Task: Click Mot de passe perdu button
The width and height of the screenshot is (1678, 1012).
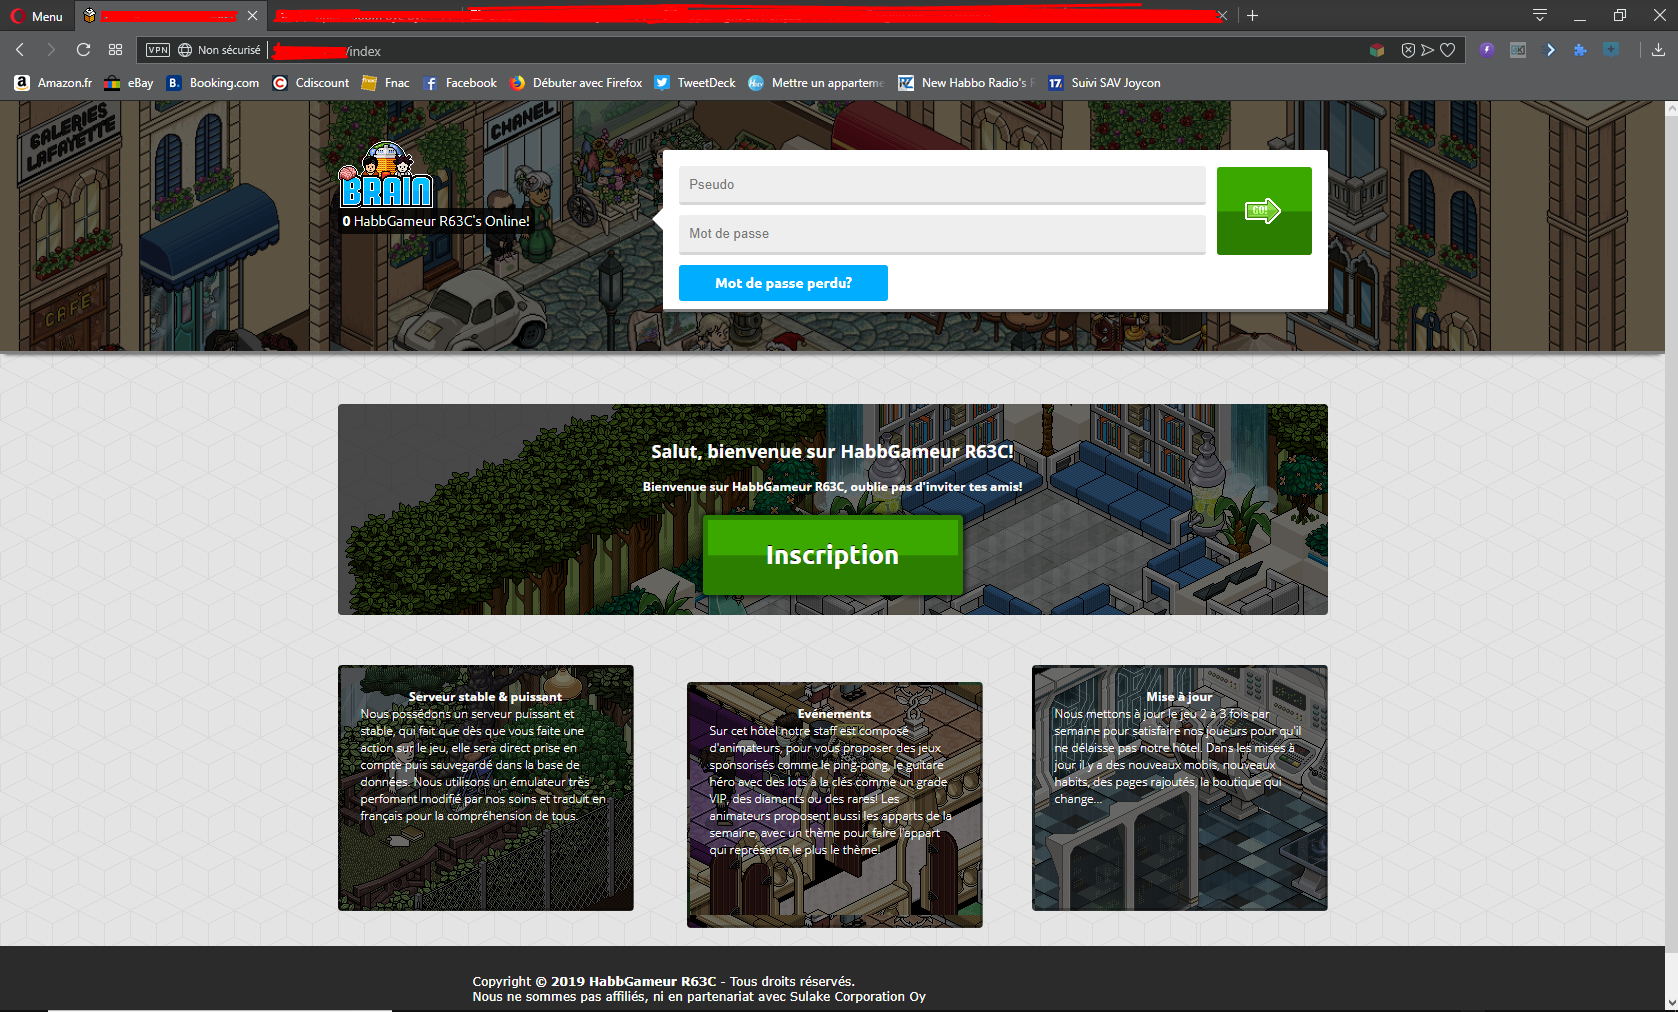Action: (x=783, y=283)
